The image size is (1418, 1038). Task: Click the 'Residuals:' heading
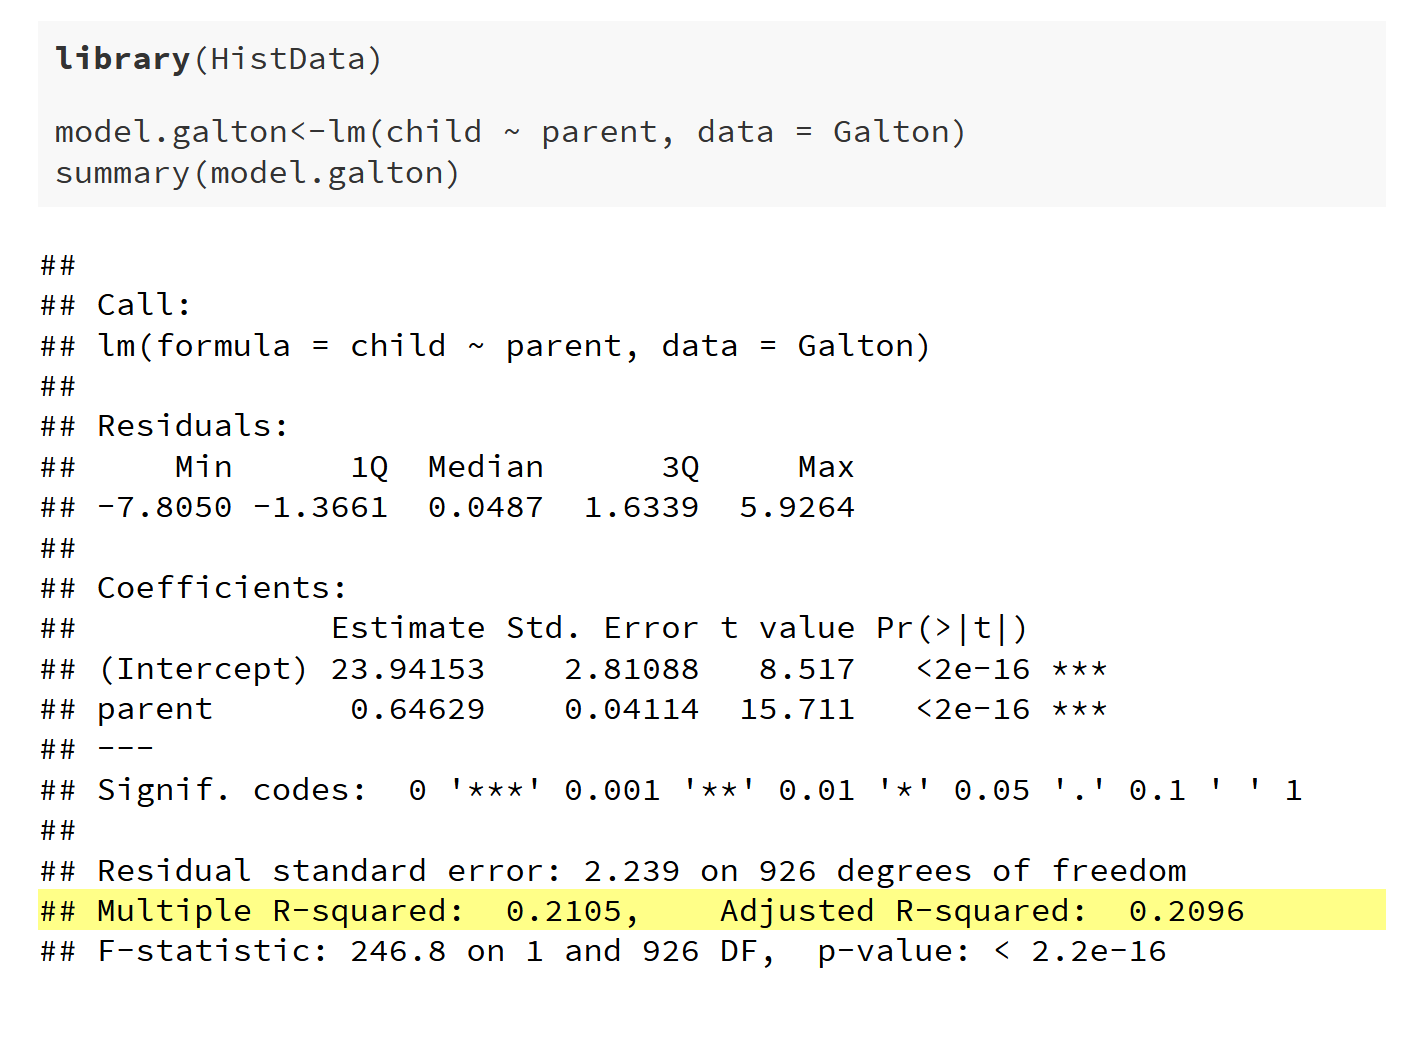pos(192,426)
